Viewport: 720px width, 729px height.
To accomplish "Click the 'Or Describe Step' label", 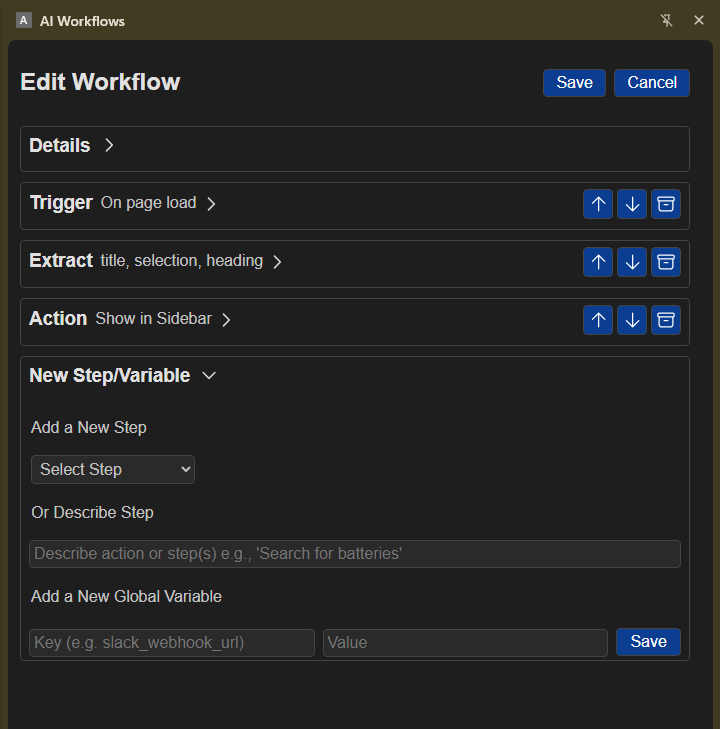I will [x=92, y=513].
